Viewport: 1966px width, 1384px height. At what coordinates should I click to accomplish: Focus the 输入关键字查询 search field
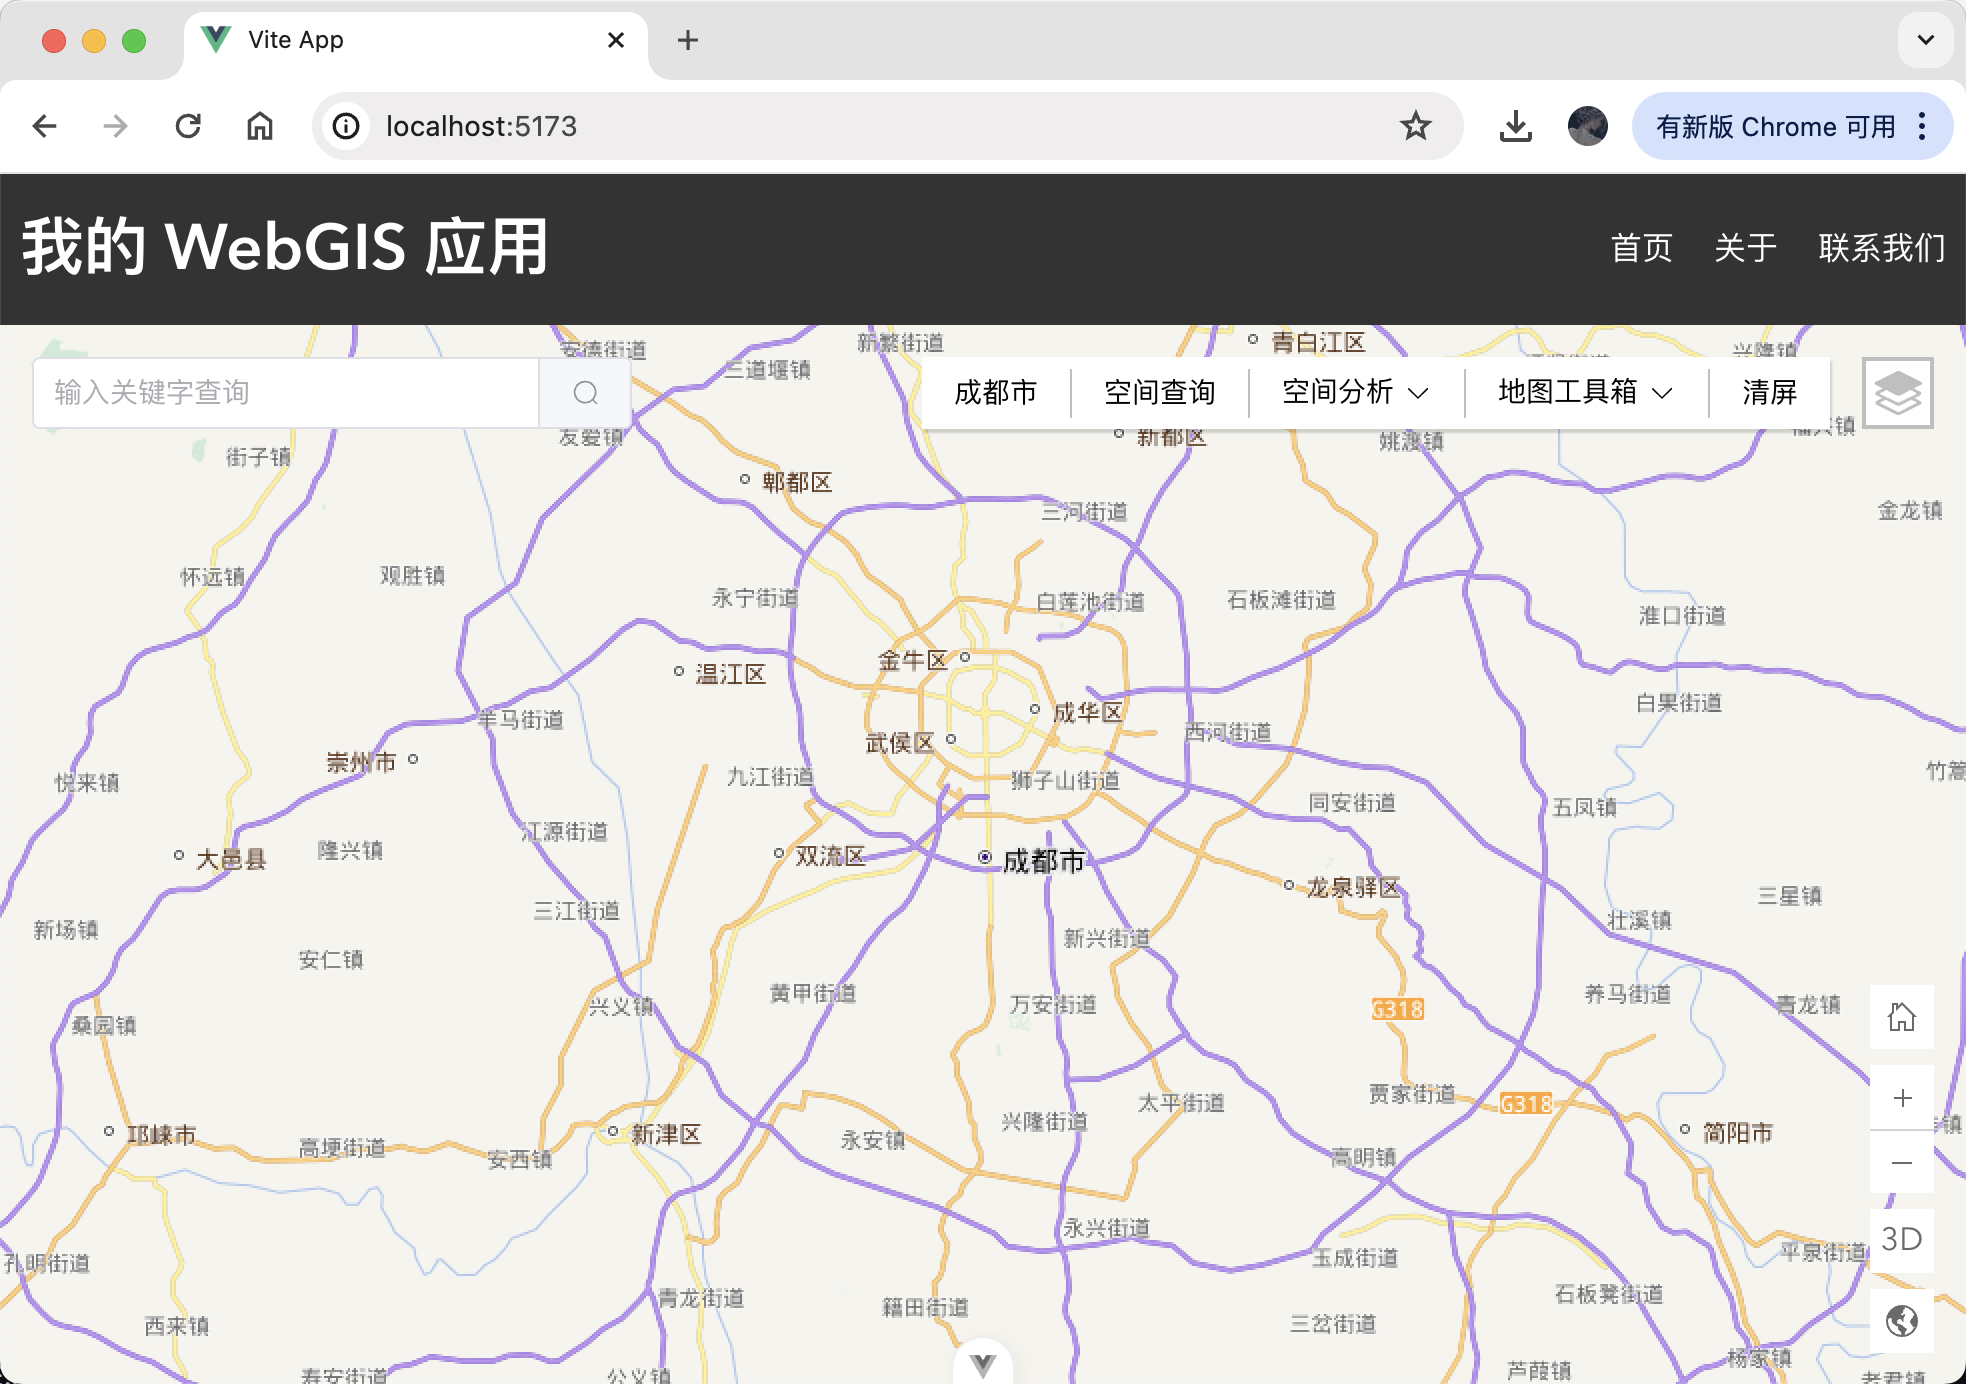click(x=286, y=393)
